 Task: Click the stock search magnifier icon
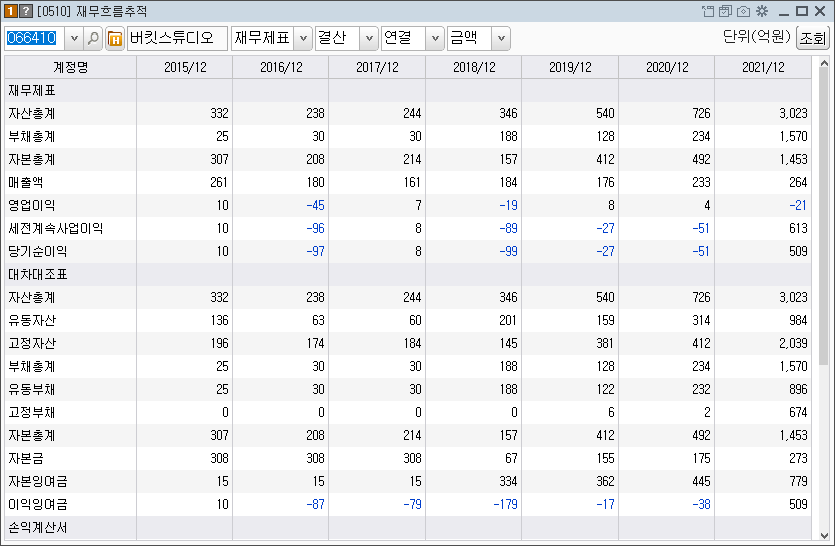click(93, 38)
